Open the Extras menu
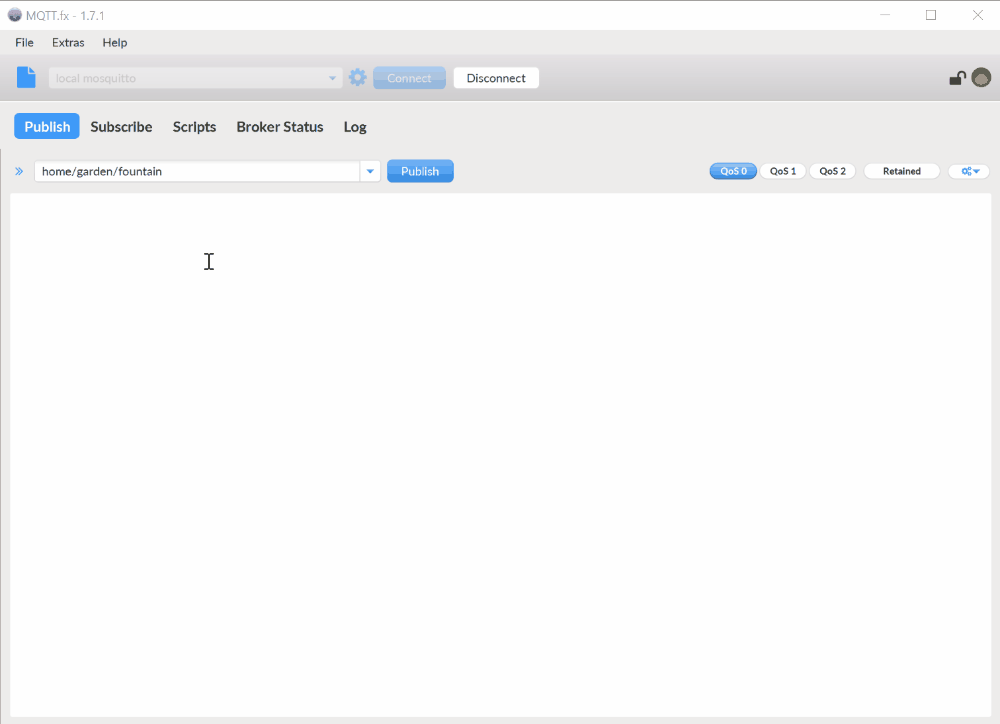This screenshot has height=724, width=1000. coord(68,43)
